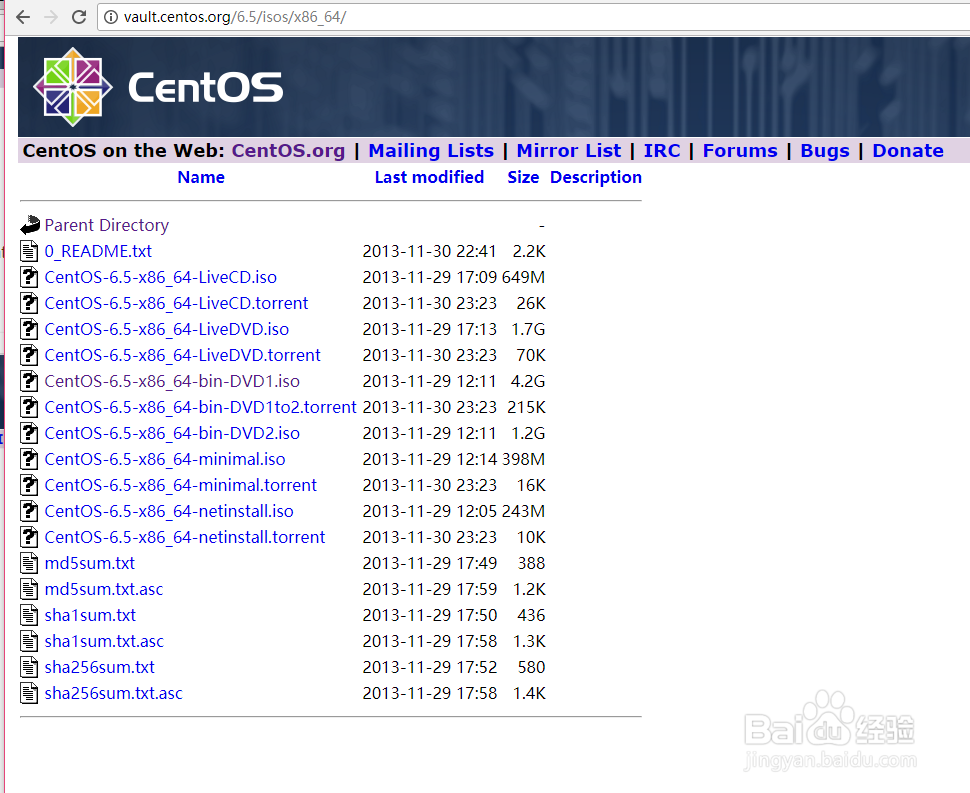Go to Parent Directory
This screenshot has height=793, width=970.
point(106,225)
